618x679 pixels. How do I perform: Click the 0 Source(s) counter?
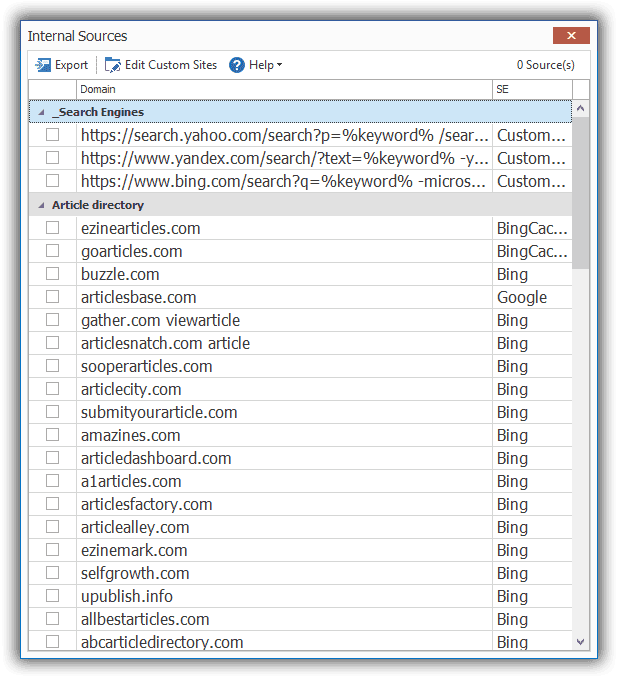click(x=546, y=65)
